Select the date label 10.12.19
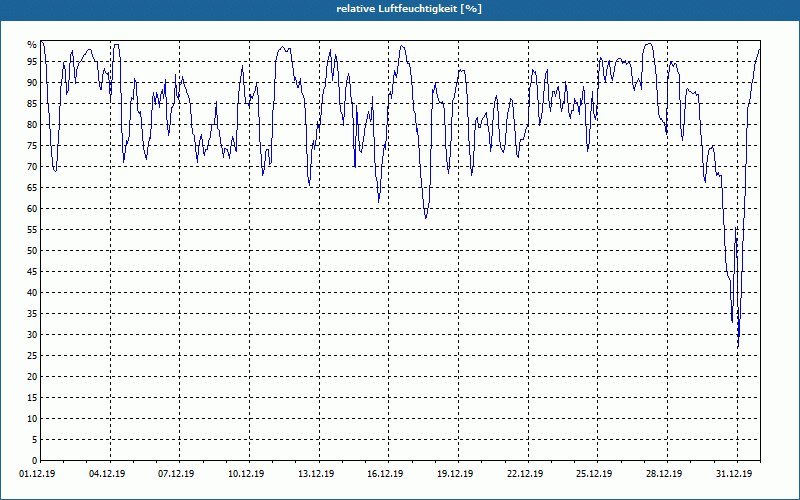This screenshot has width=800, height=500. click(246, 474)
